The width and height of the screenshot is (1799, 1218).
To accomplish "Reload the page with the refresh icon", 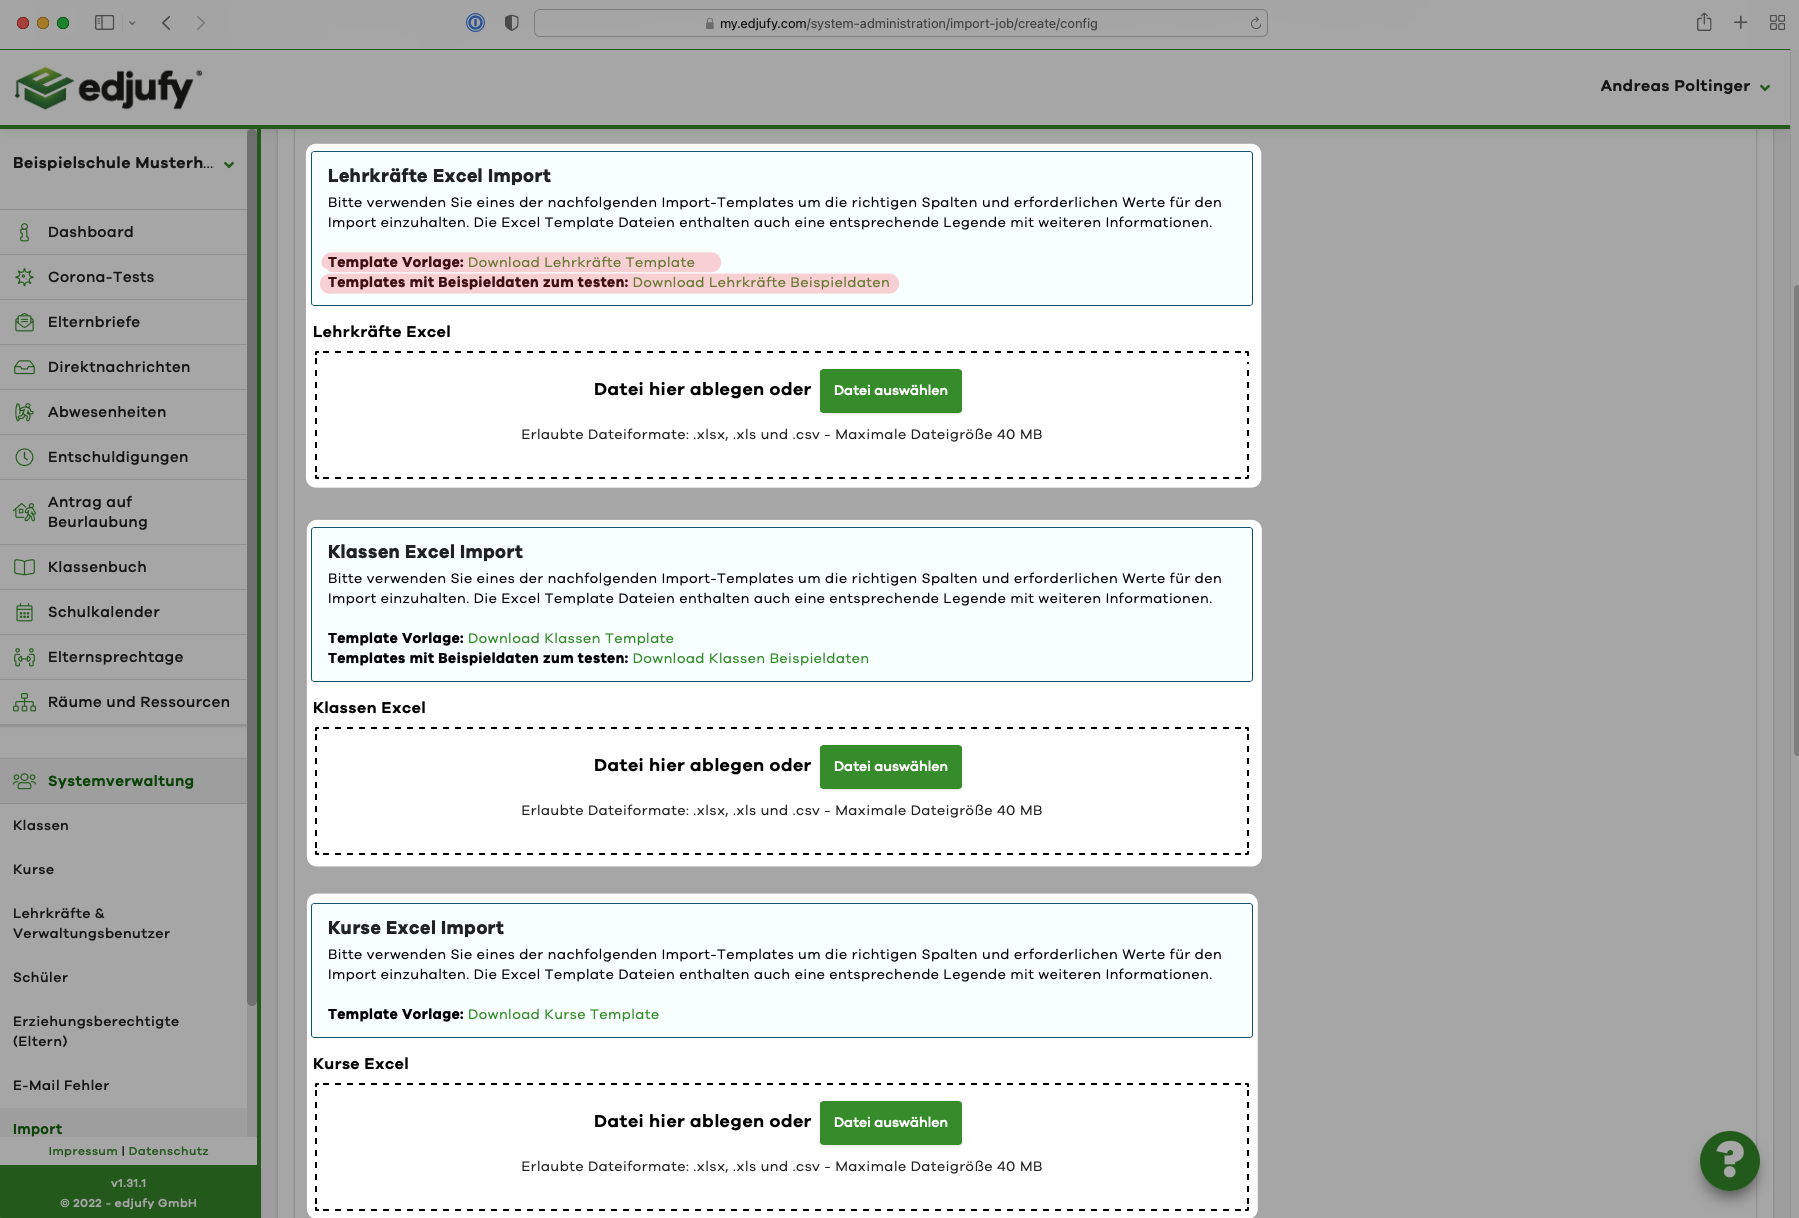I will tap(1255, 23).
